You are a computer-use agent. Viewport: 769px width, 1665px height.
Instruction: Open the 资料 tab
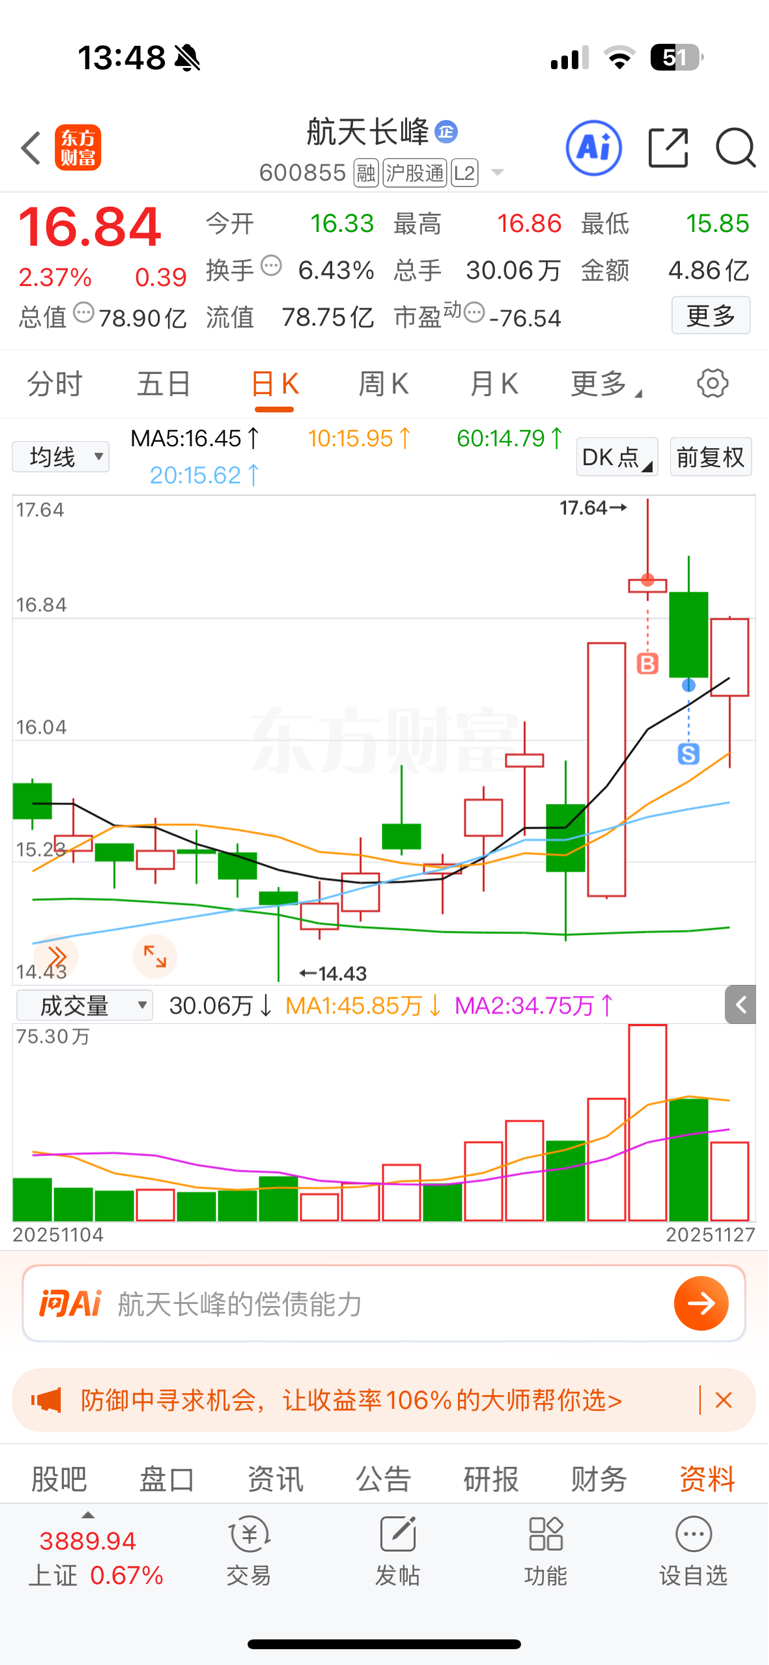[x=707, y=1479]
